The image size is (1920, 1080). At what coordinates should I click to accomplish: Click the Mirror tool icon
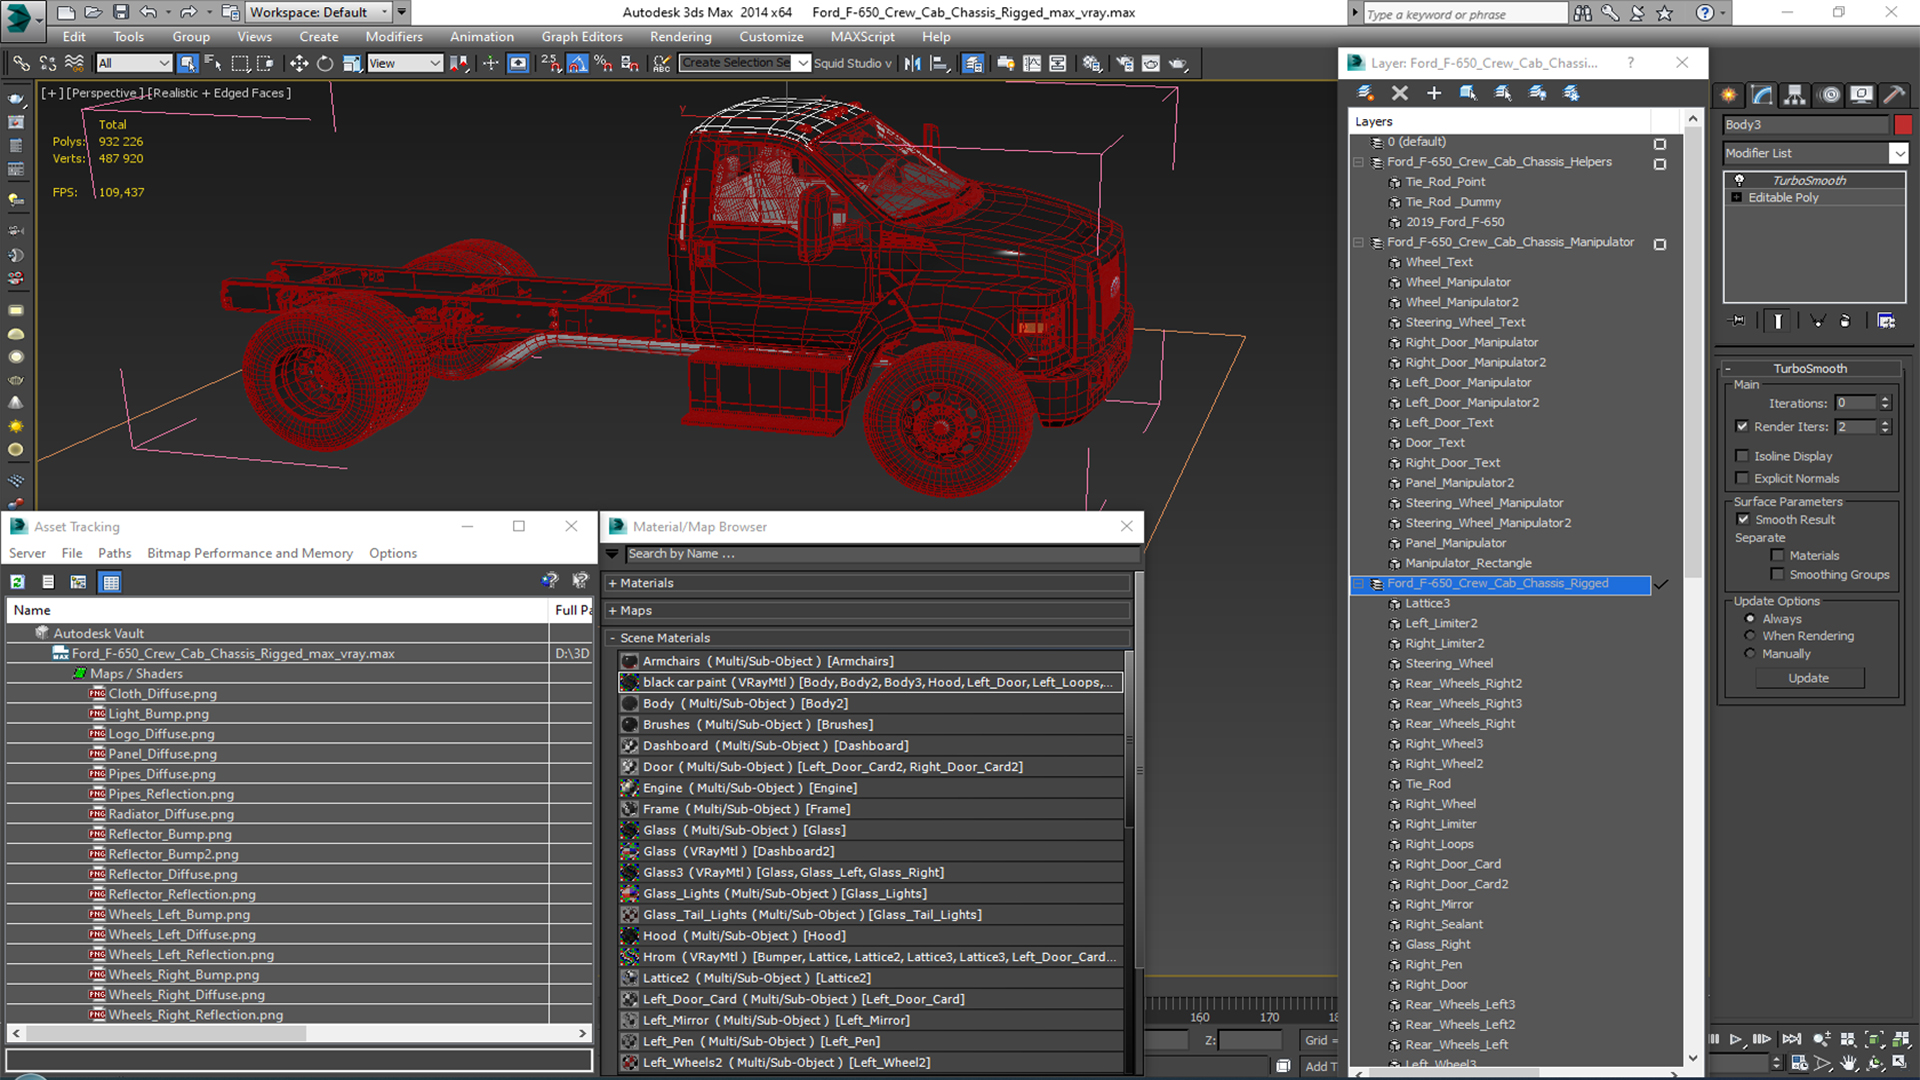912,63
